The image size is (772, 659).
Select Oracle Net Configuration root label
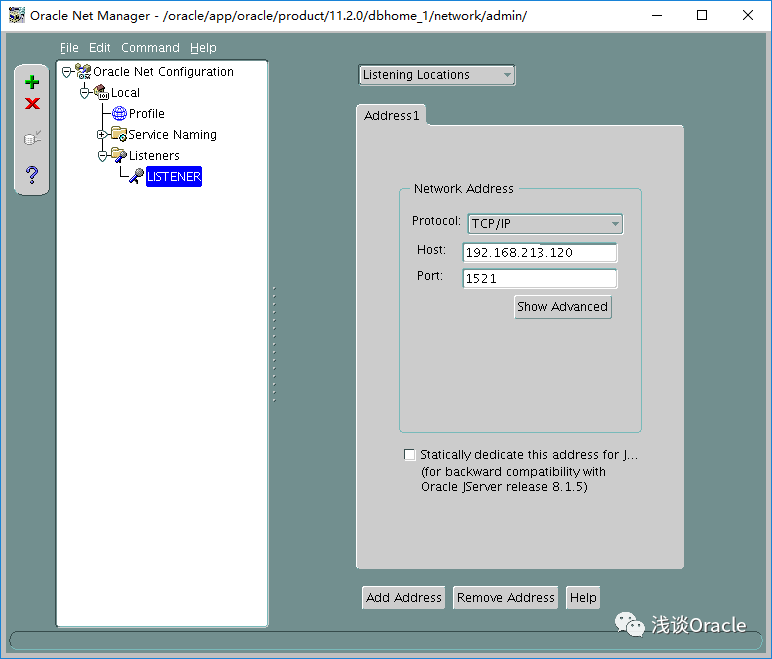click(163, 72)
